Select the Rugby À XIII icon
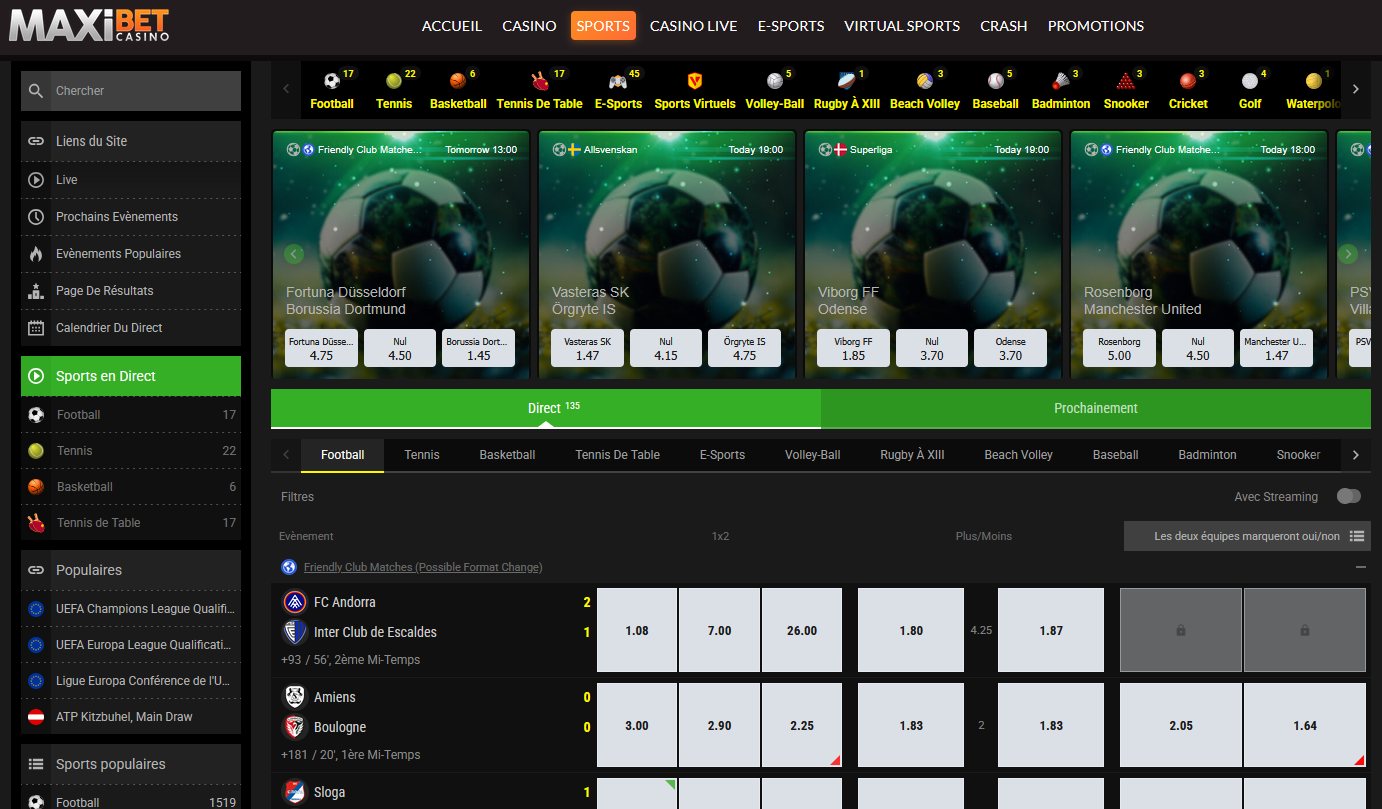The height and width of the screenshot is (809, 1382). [x=846, y=81]
